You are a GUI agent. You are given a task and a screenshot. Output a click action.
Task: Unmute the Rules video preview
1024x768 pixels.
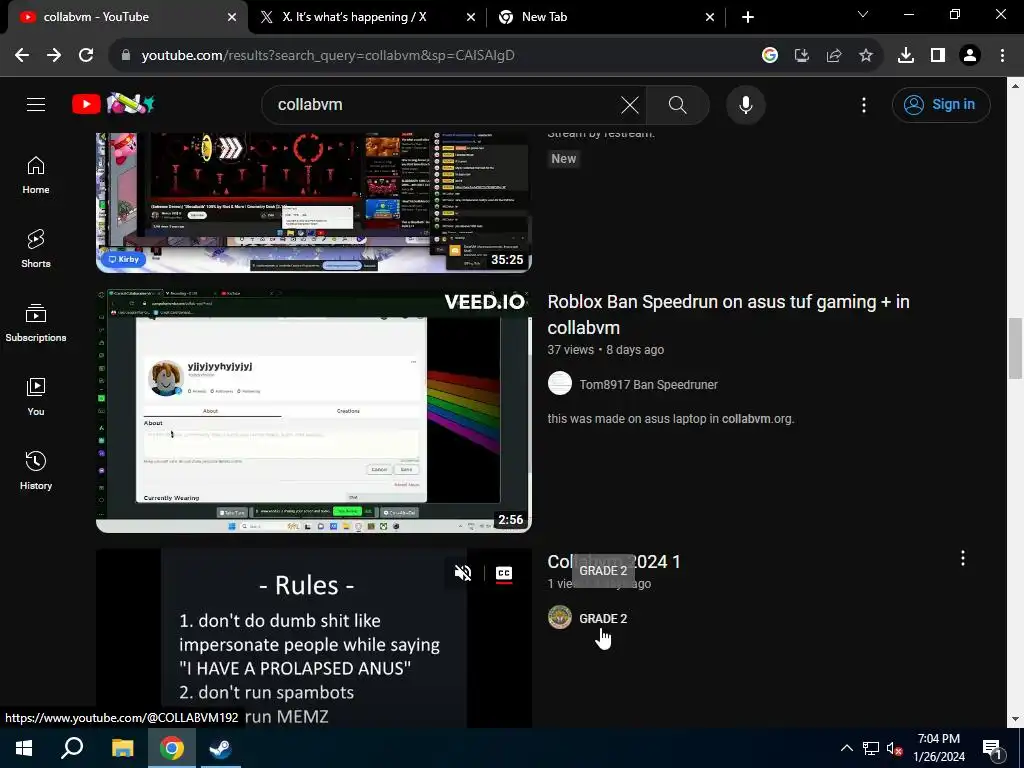[x=462, y=573]
